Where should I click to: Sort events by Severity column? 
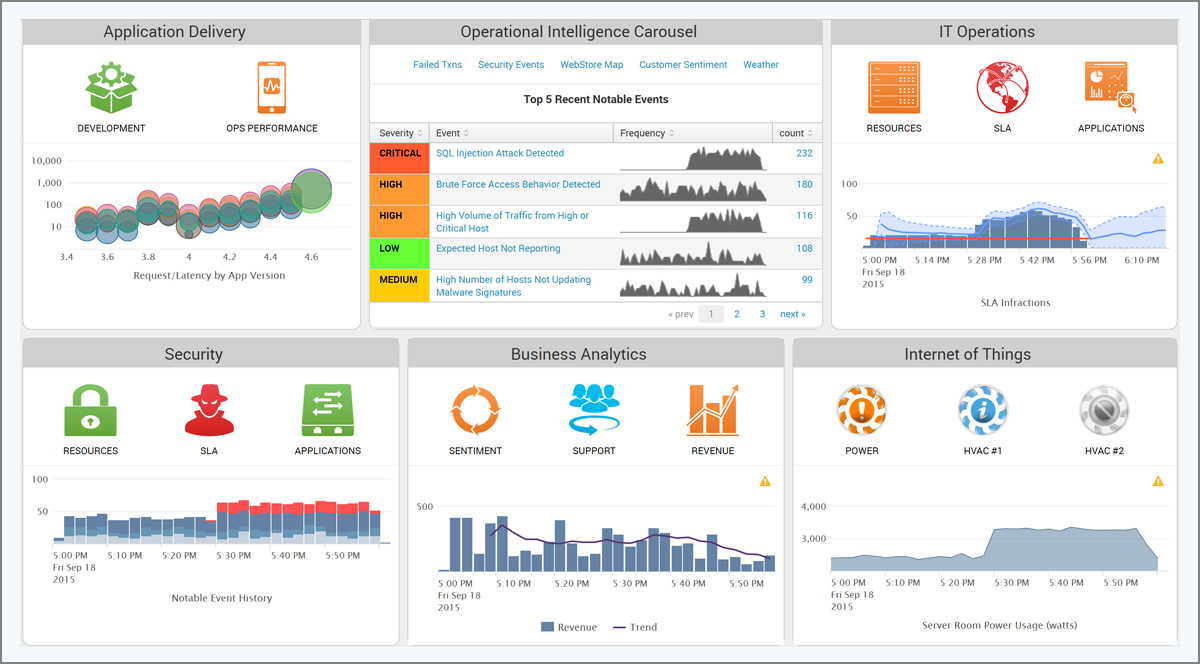coord(398,132)
